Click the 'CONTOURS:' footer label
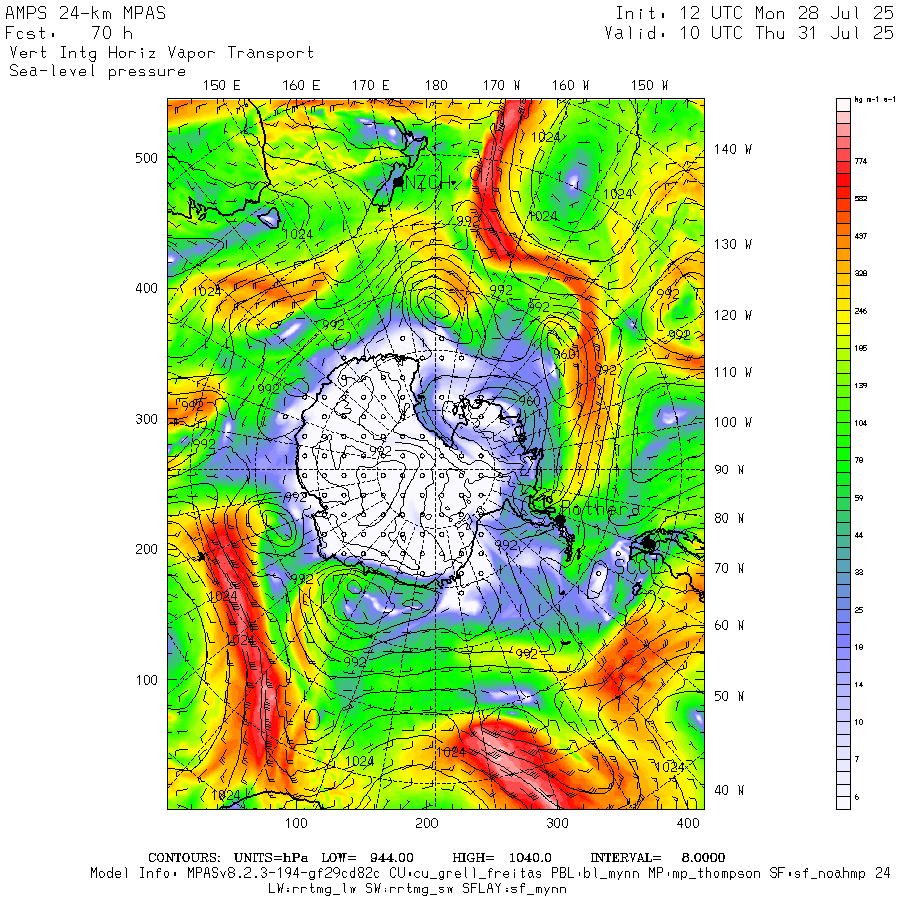The width and height of the screenshot is (900, 900). 184,858
